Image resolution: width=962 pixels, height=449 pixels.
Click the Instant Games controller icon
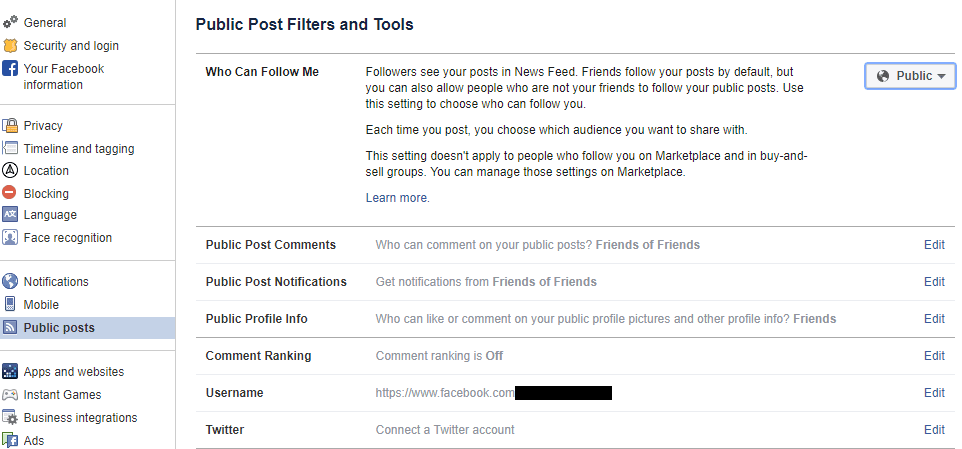10,395
